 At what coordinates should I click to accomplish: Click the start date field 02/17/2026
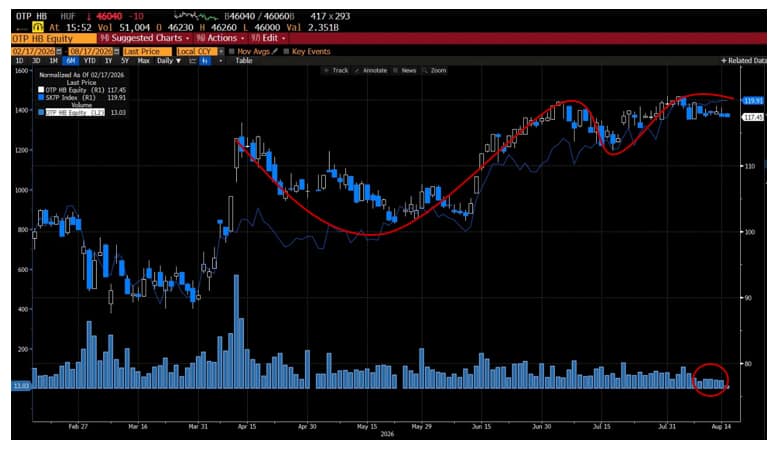pos(33,52)
